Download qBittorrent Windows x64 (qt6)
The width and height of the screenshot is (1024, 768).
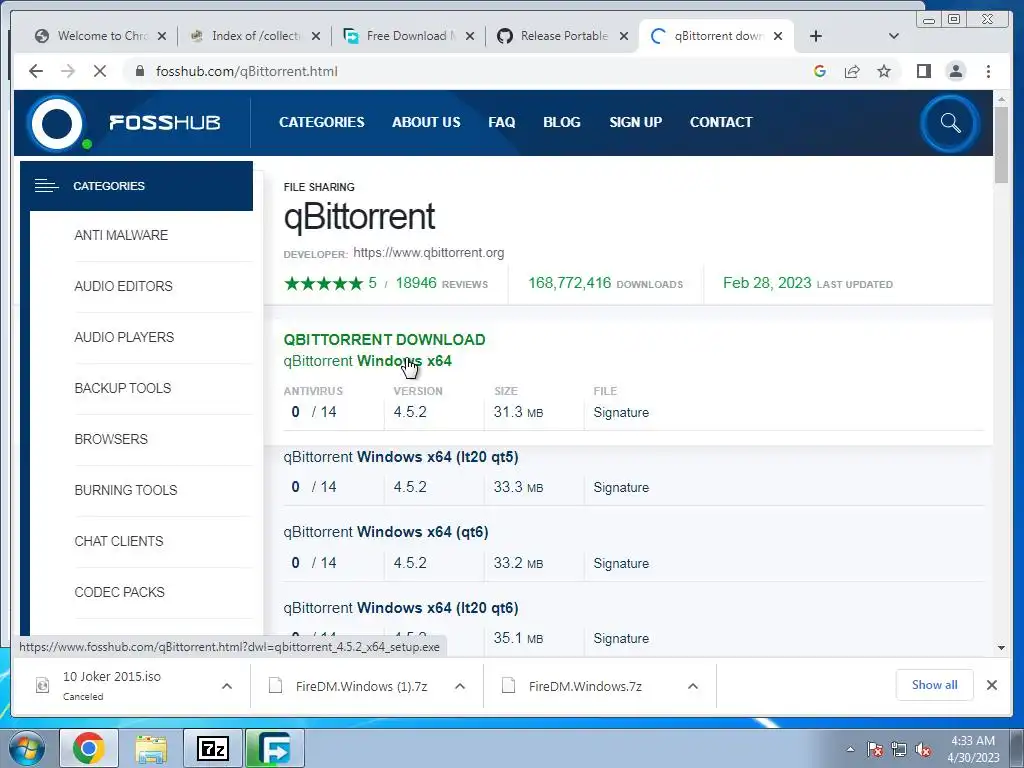coord(386,532)
